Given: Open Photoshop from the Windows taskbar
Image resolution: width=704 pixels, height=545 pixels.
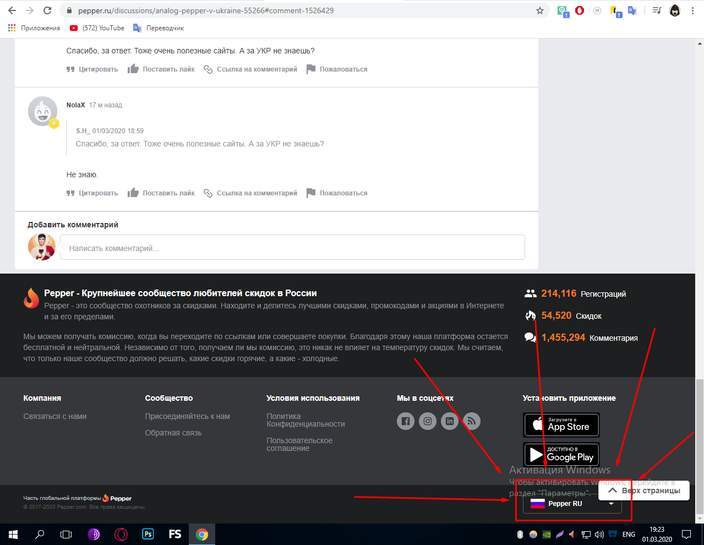Looking at the screenshot, I should pos(147,534).
